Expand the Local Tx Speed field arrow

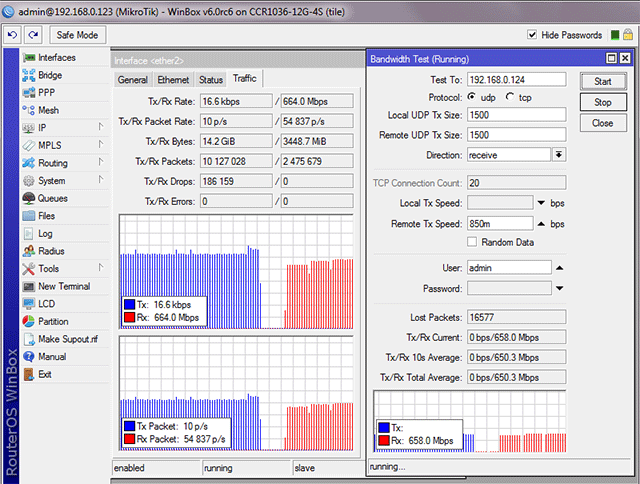point(541,203)
